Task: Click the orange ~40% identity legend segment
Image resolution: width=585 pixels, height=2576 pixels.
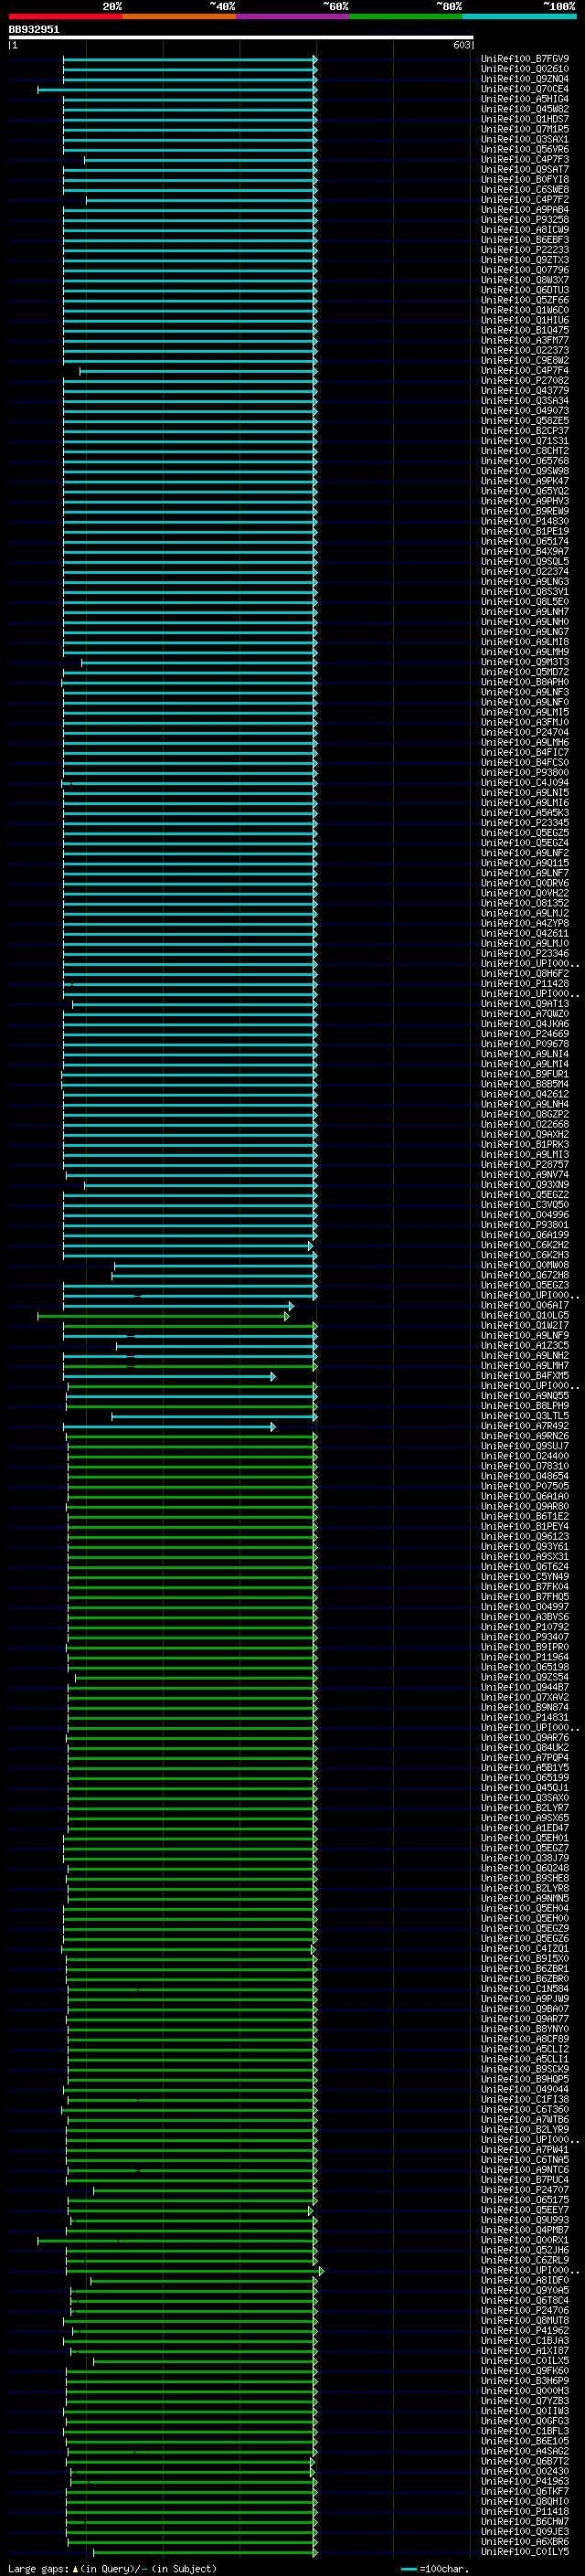Action: click(179, 17)
